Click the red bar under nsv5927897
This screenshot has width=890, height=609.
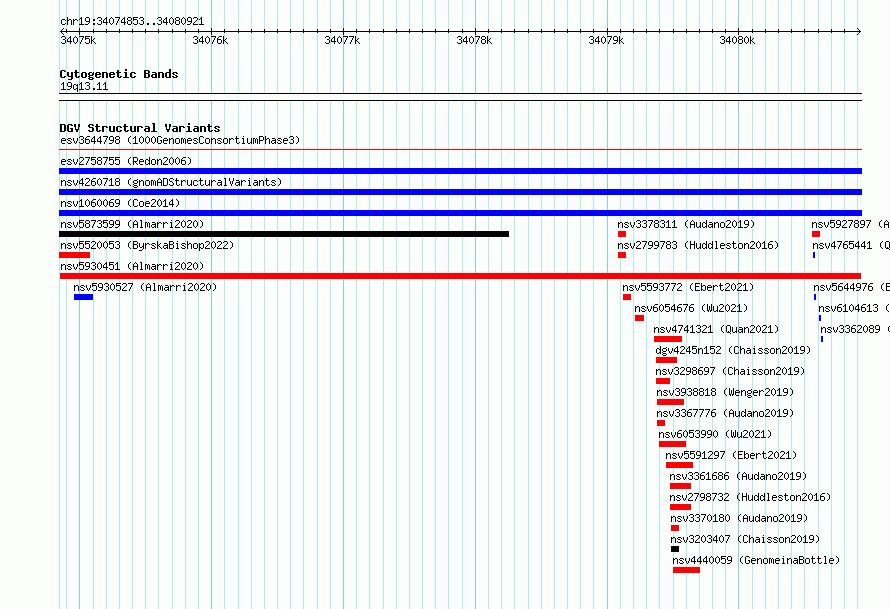[x=816, y=234]
